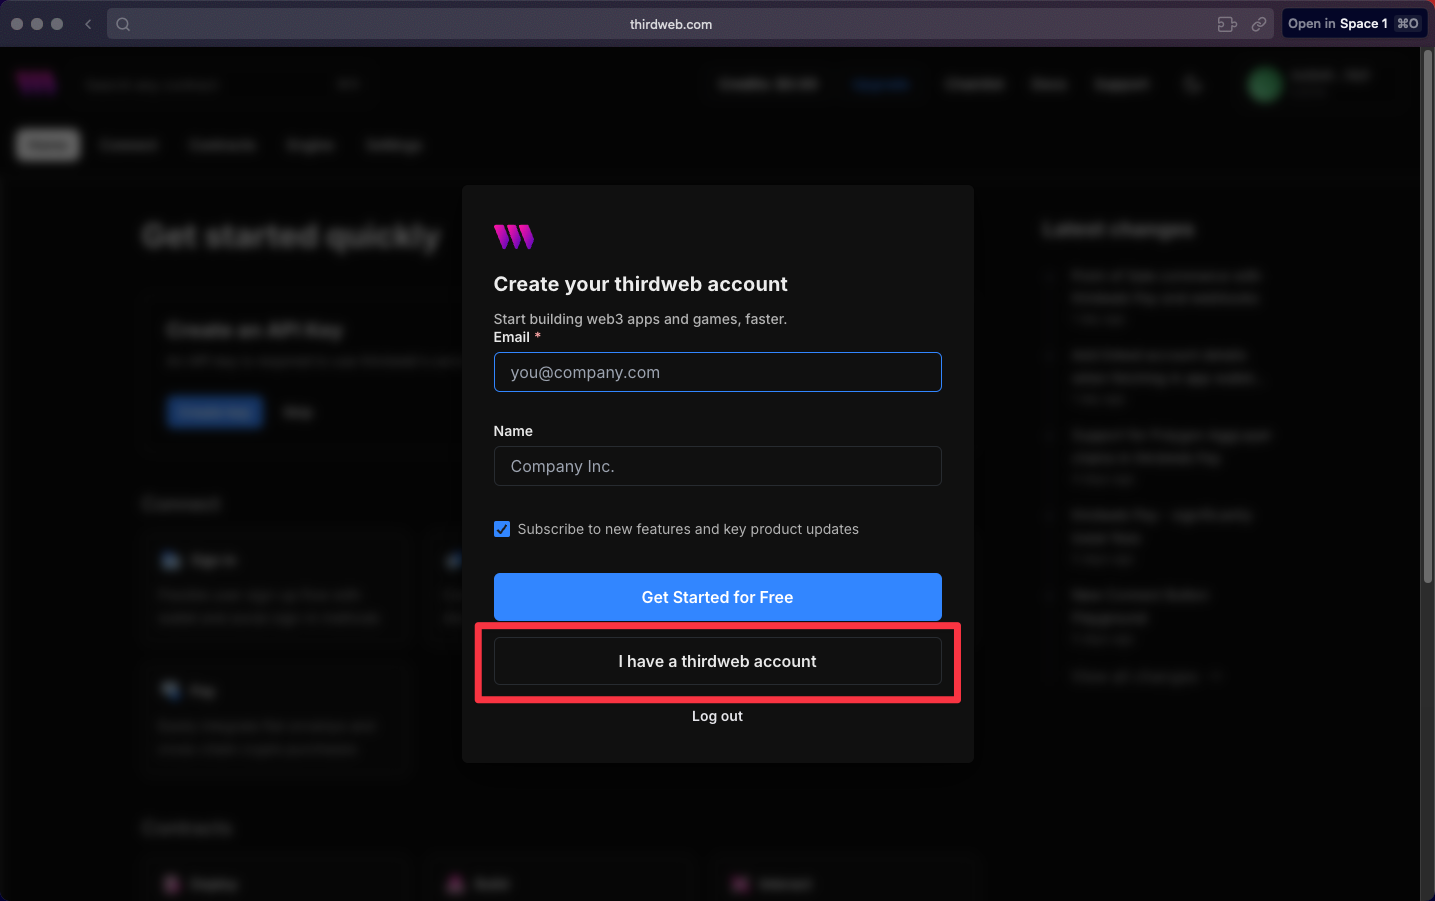Click the Subscribe to new features label

[x=688, y=529]
